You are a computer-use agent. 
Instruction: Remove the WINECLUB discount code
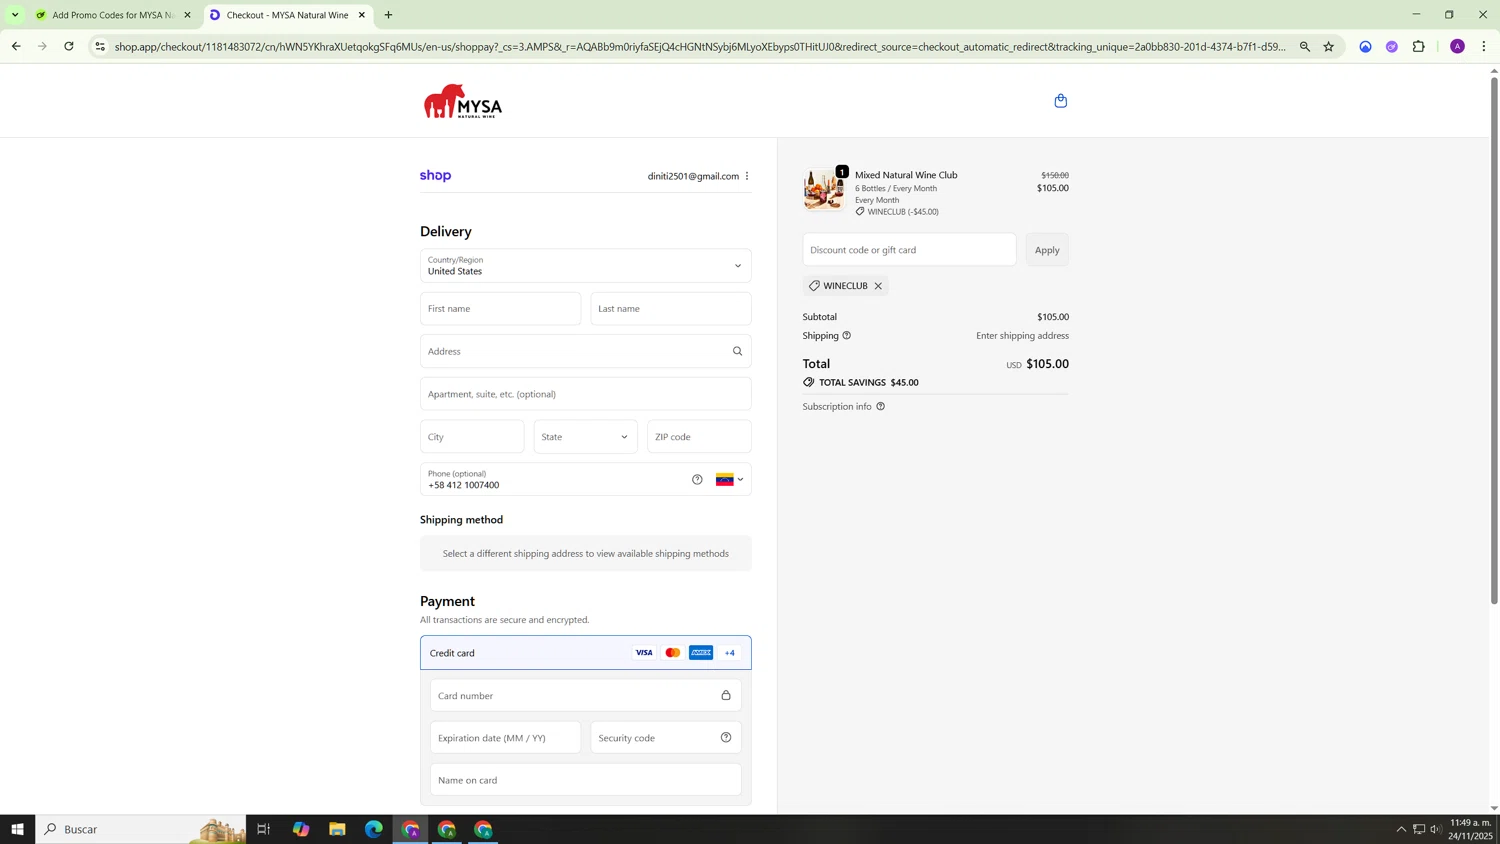click(878, 286)
